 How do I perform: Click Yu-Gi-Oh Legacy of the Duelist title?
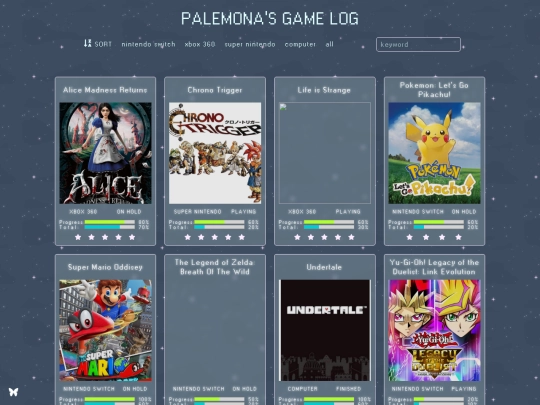pos(434,267)
